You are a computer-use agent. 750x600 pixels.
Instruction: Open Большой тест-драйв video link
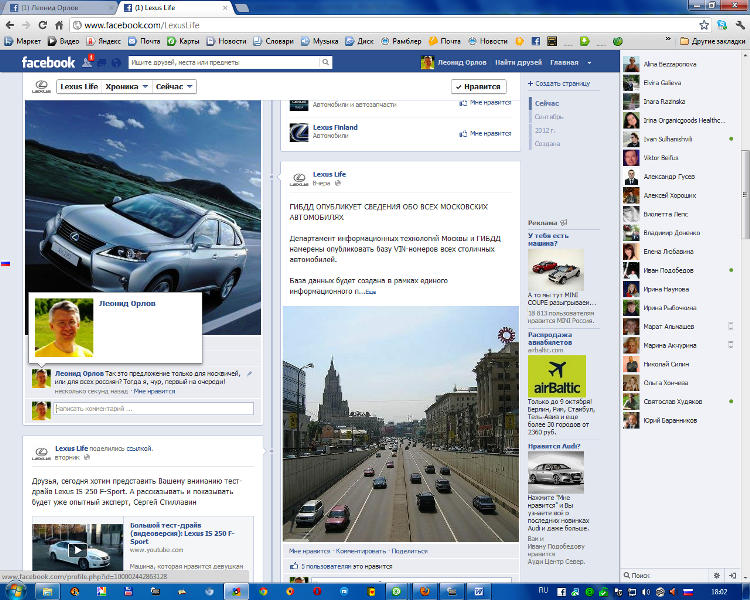coord(182,533)
